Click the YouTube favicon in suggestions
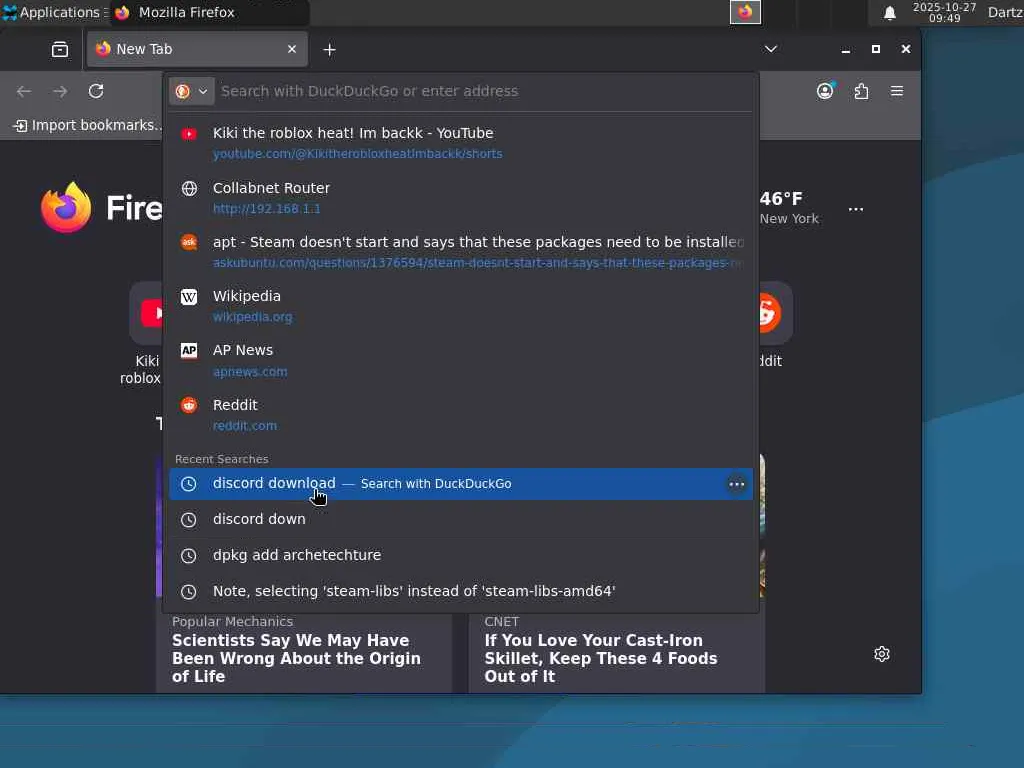The height and width of the screenshot is (768, 1024). pyautogui.click(x=189, y=134)
